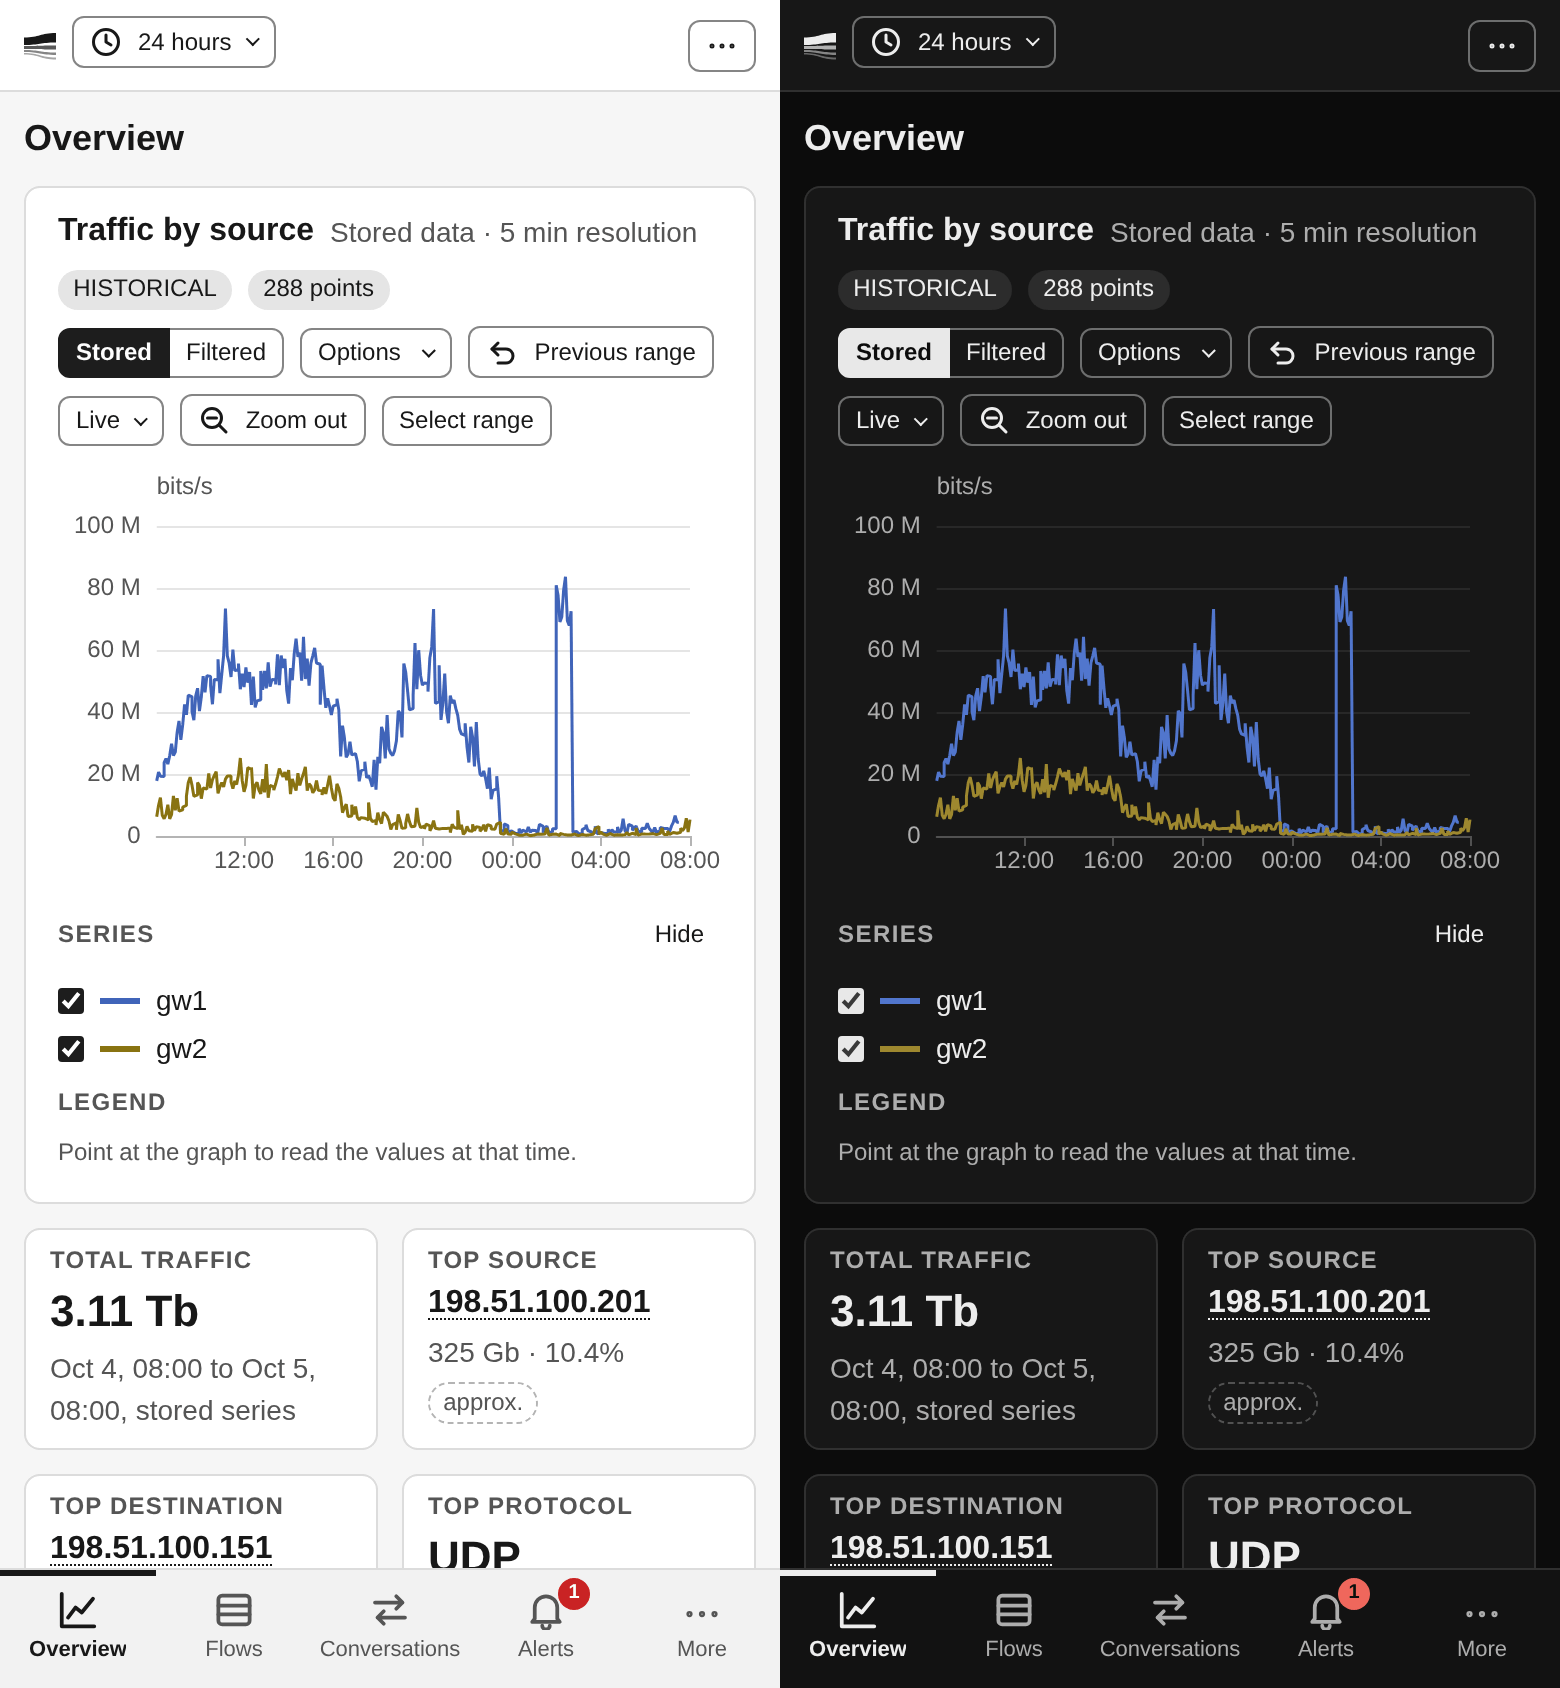
Task: Open More tab in light bottom bar
Action: point(702,1626)
